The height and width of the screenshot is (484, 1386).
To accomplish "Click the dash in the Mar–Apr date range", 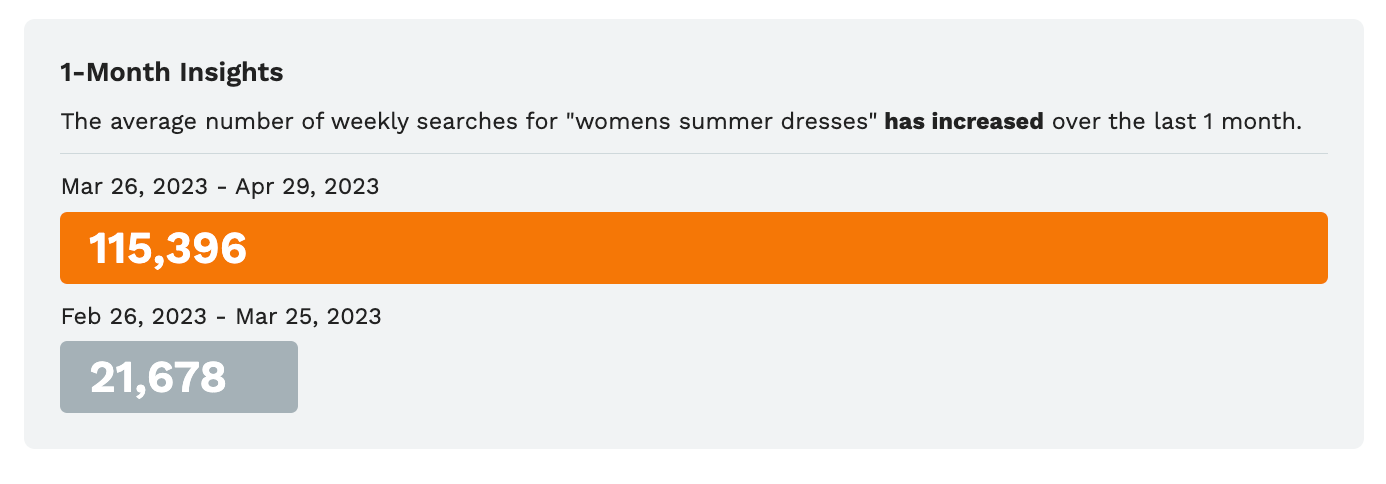I will pyautogui.click(x=223, y=187).
